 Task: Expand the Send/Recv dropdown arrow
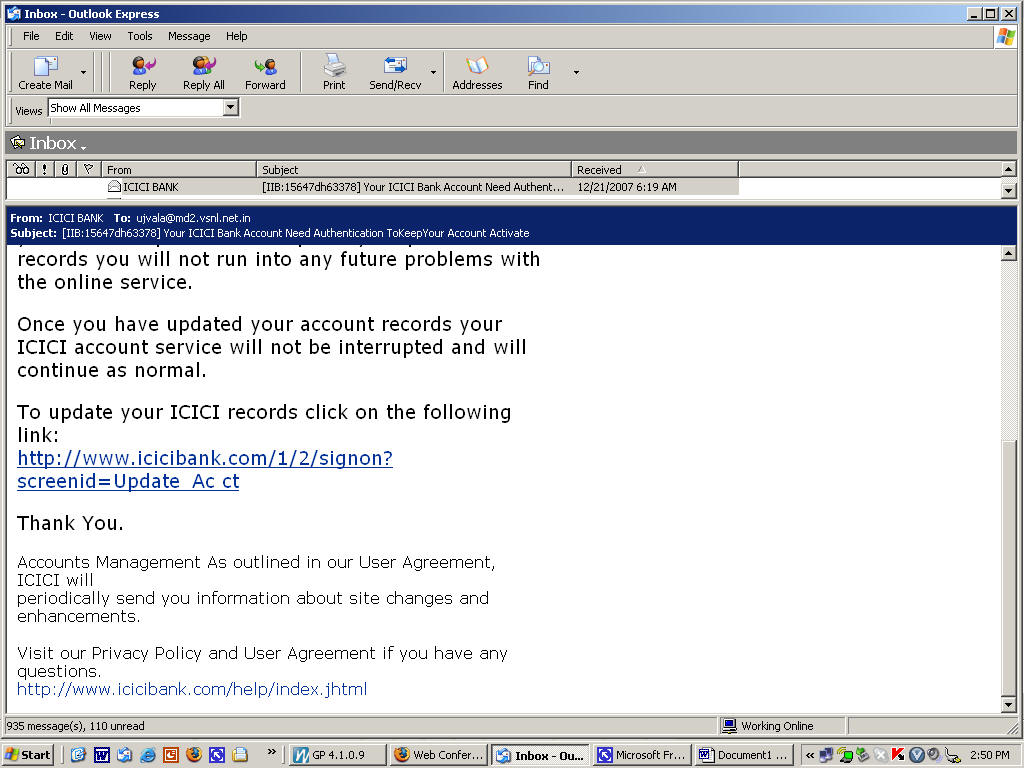point(433,72)
